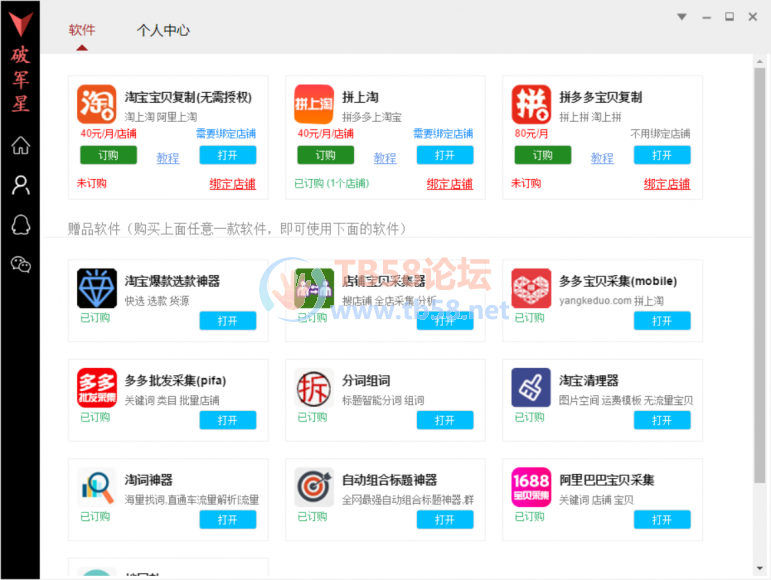The image size is (771, 580).
Task: Click the pink 1688 阿里巴巴宝贝采集 icon
Action: coord(531,487)
